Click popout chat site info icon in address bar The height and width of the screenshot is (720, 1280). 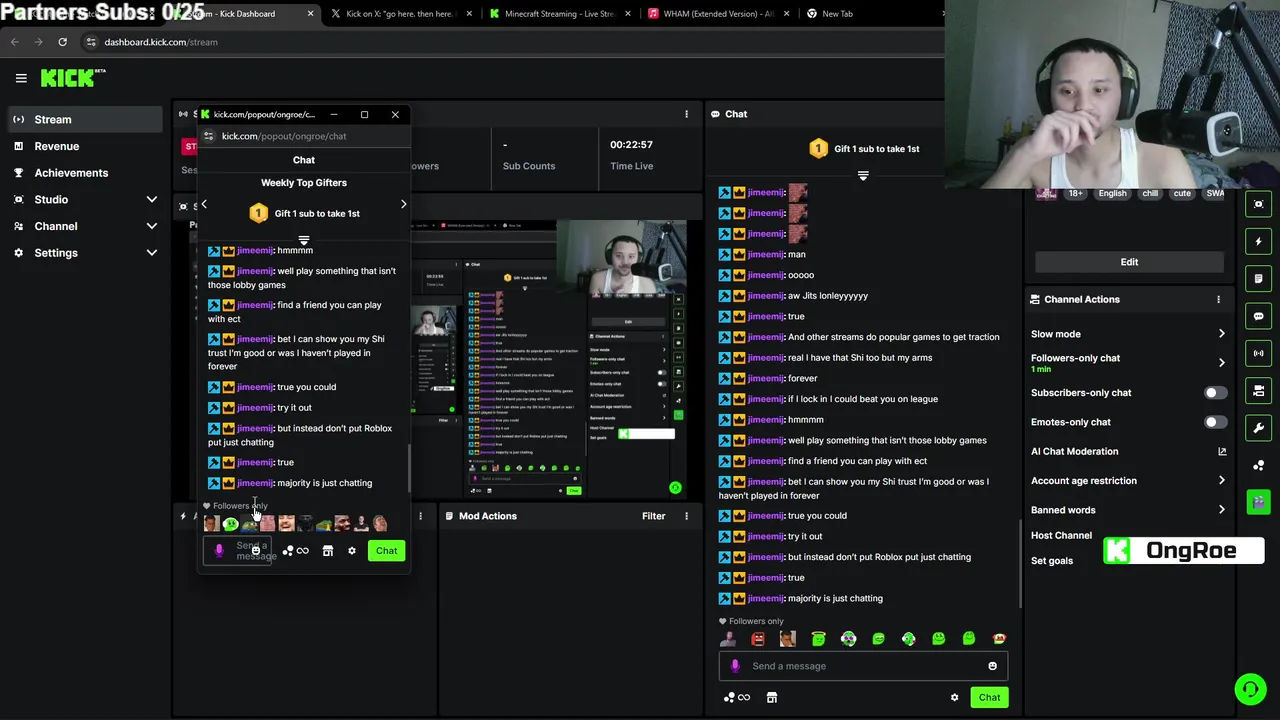209,136
